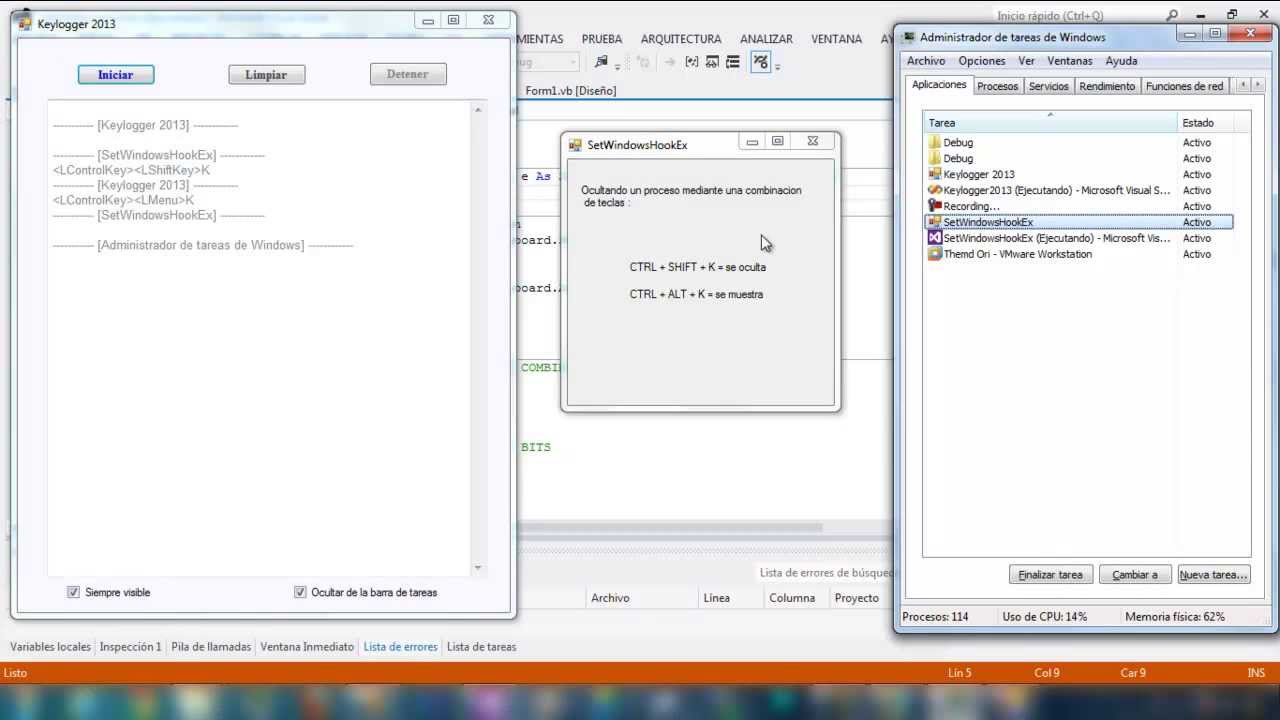Viewport: 1280px width, 720px height.
Task: Open the Variables locales panel tab
Action: [x=50, y=647]
